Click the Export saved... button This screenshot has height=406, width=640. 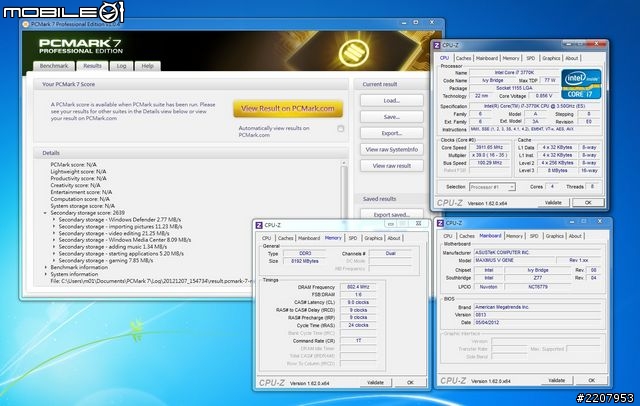click(x=391, y=214)
